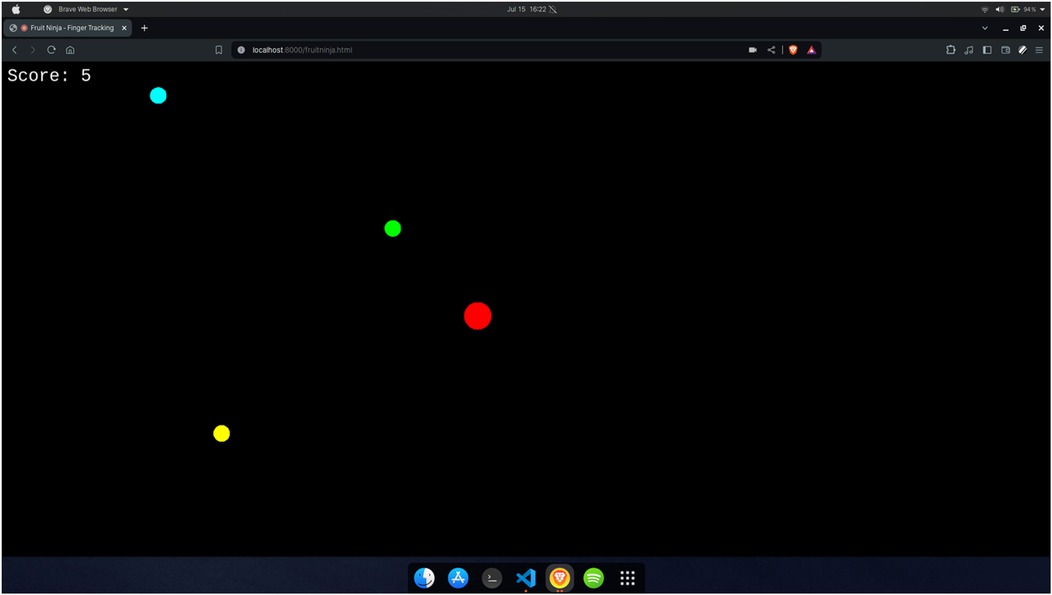
Task: Click the localhost URL address field
Action: (450, 50)
